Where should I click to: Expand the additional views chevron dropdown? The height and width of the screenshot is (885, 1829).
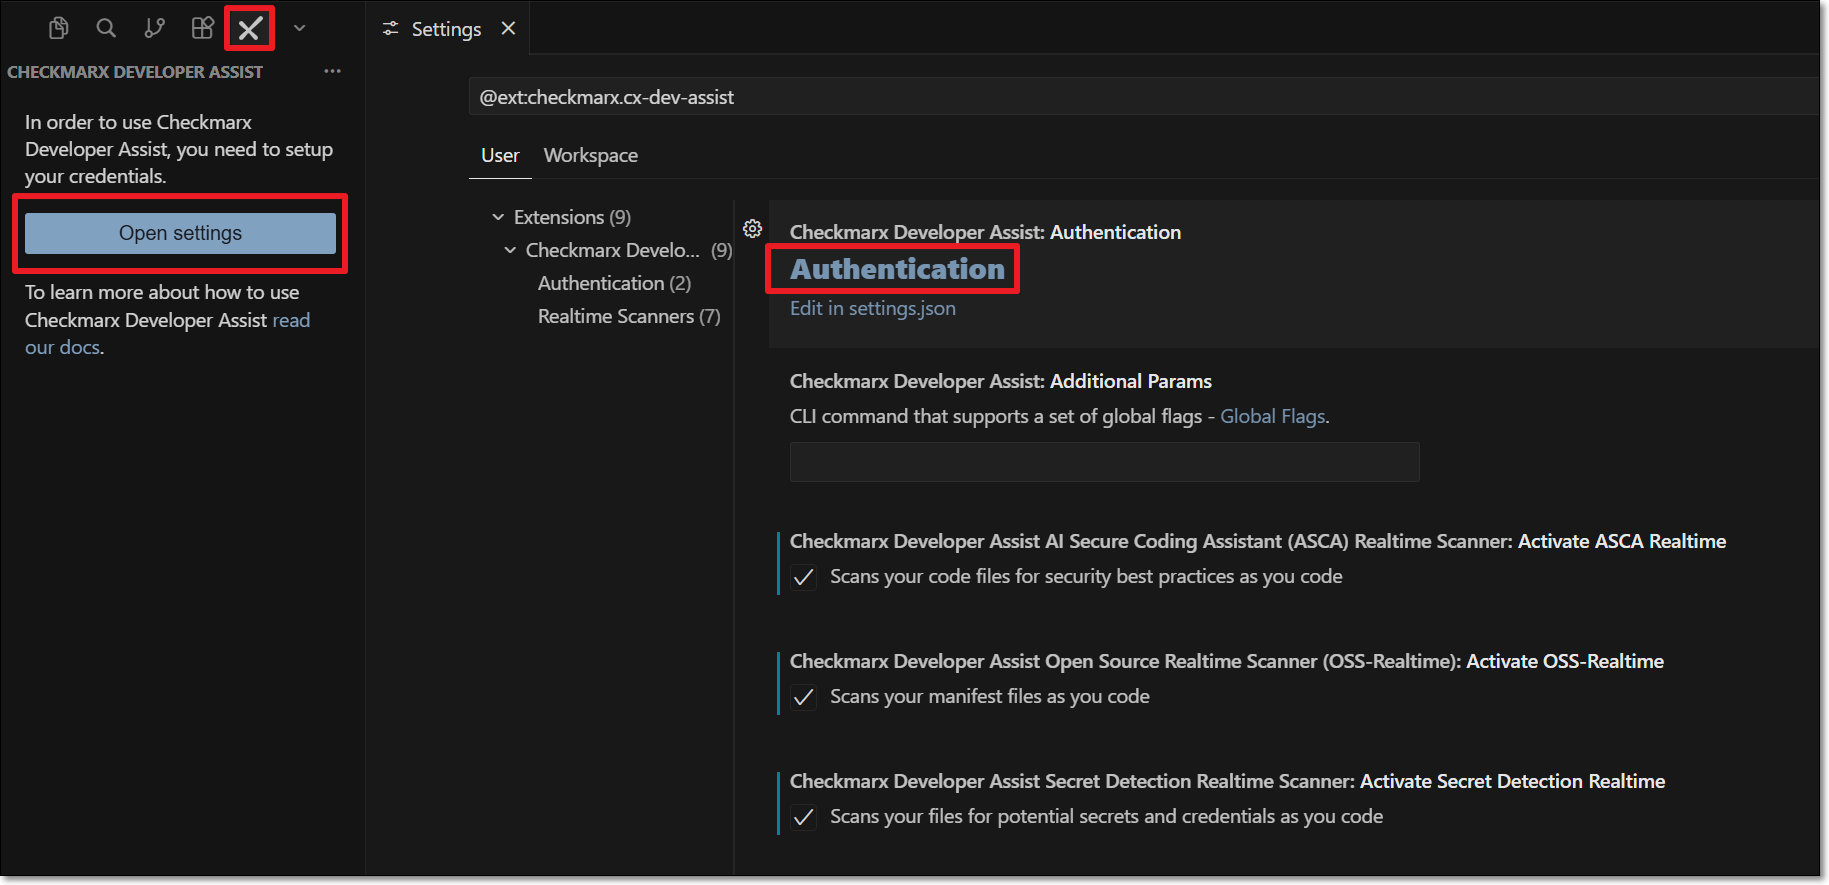tap(299, 29)
